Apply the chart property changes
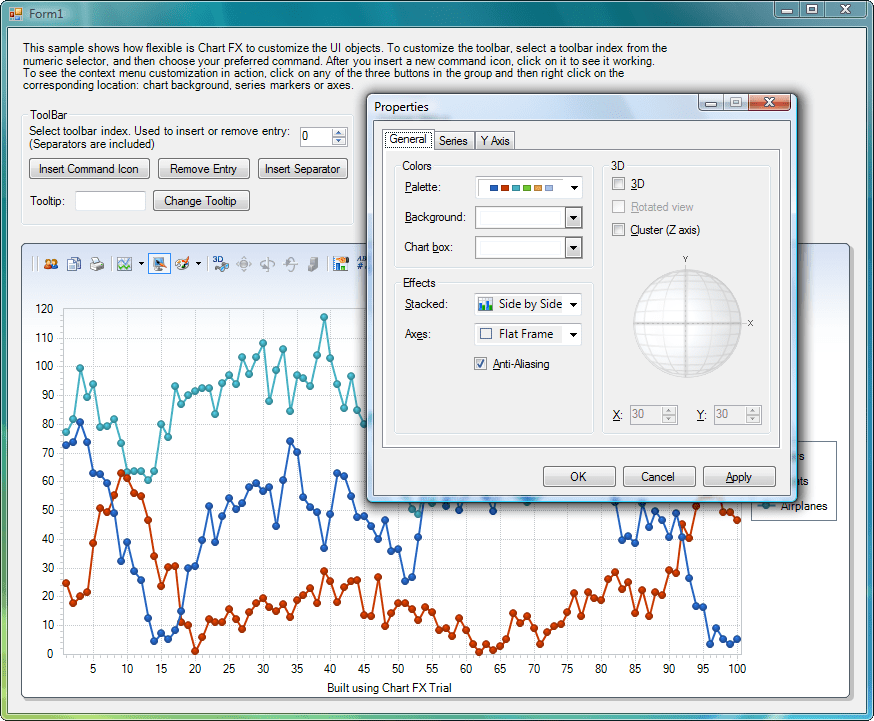This screenshot has height=721, width=874. (739, 476)
